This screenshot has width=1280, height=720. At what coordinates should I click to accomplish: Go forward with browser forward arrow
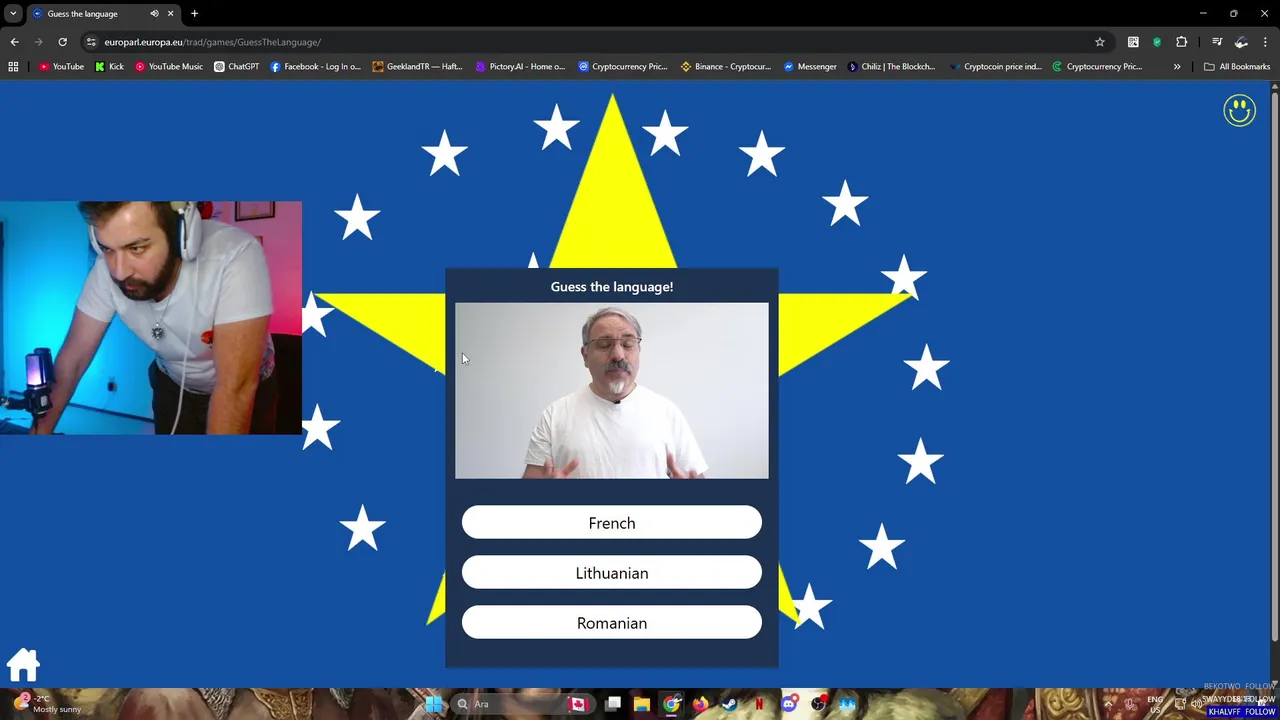(38, 42)
